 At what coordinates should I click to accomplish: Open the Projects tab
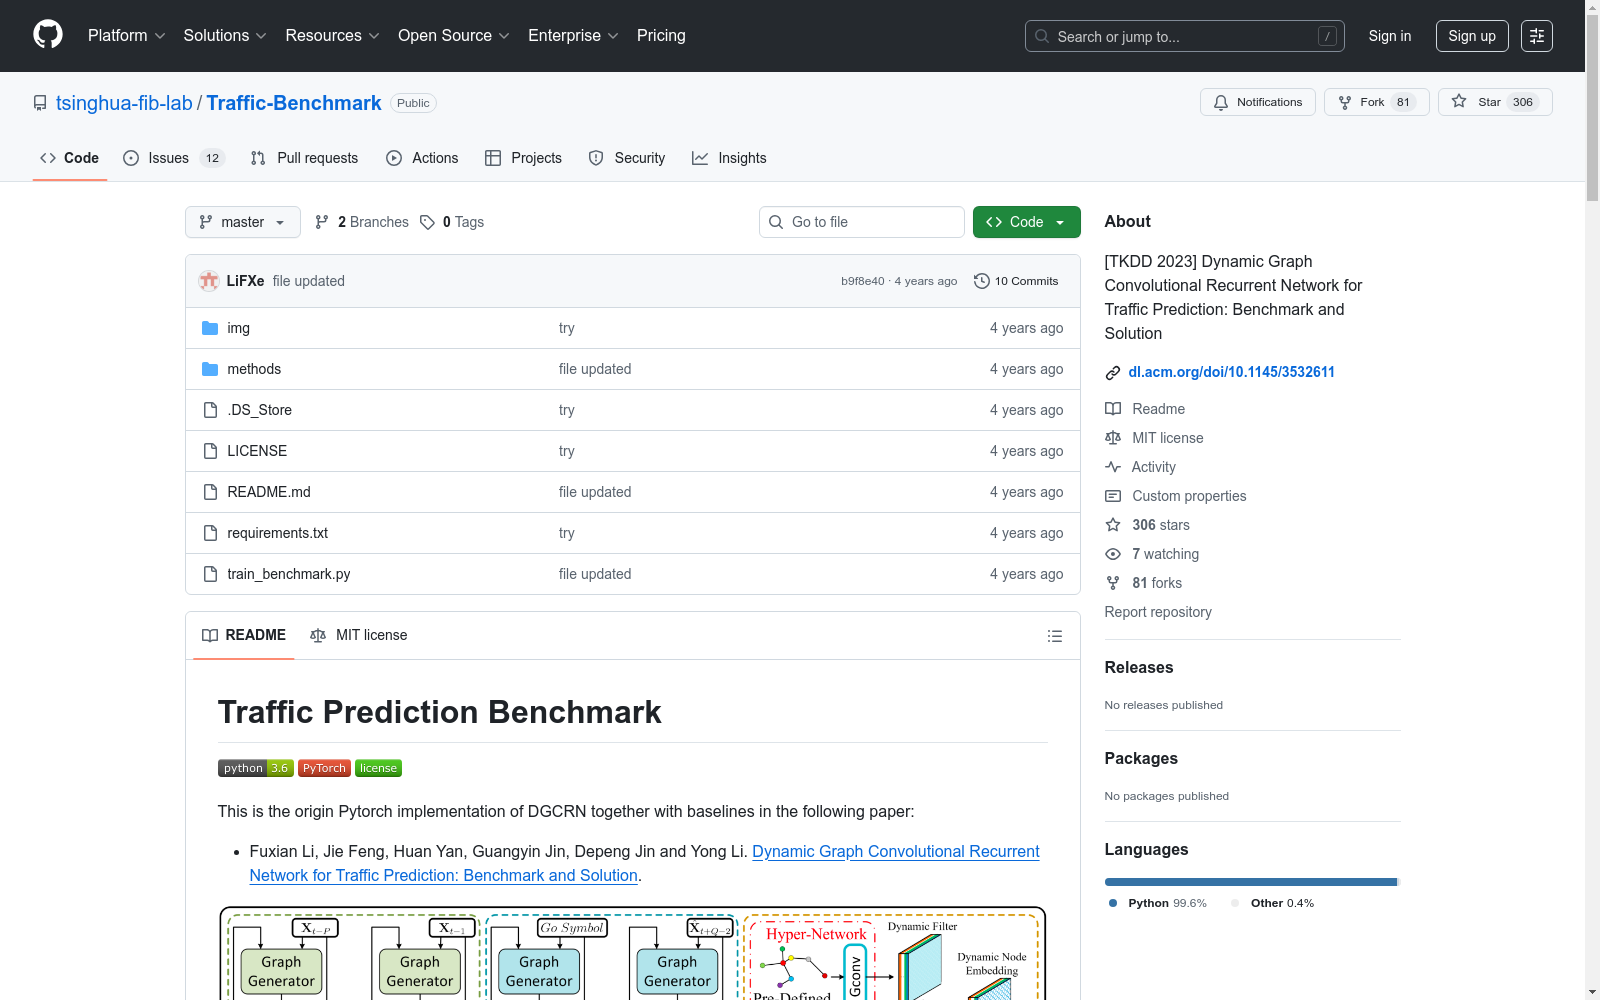pos(523,158)
